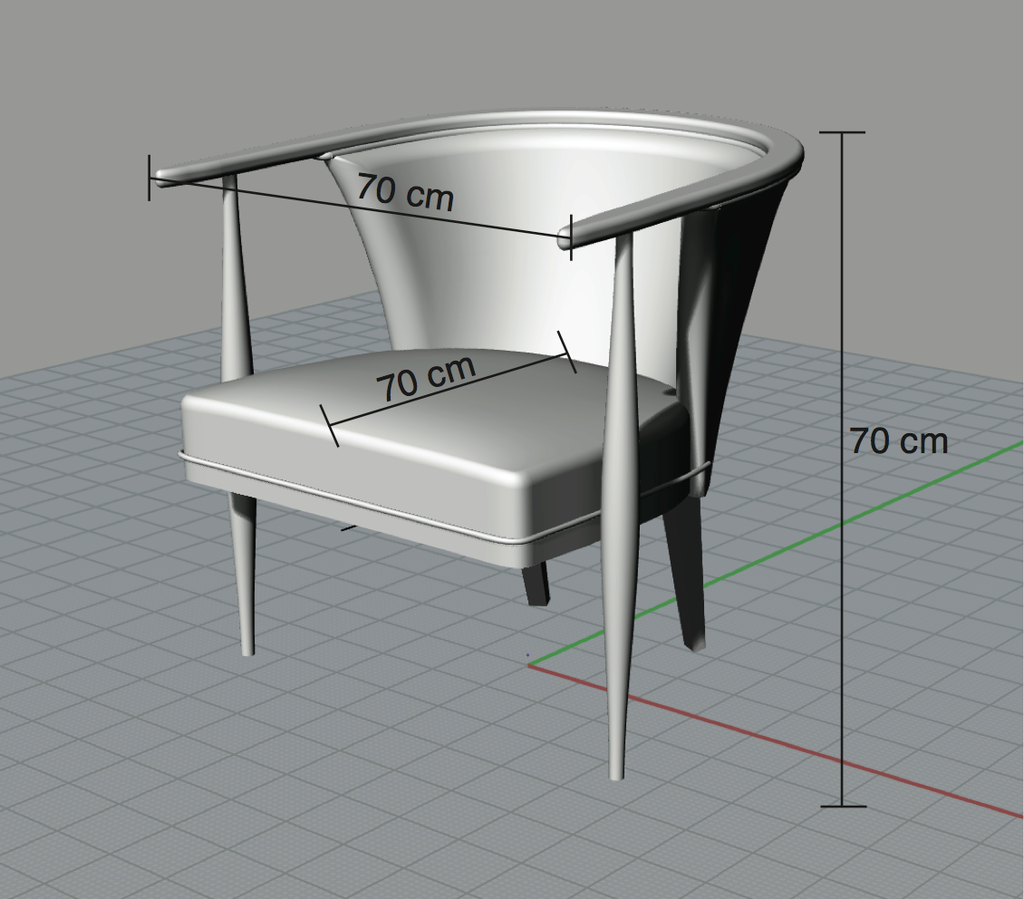The width and height of the screenshot is (1024, 899).
Task: Click the top tick of the height dimension
Action: [x=842, y=132]
